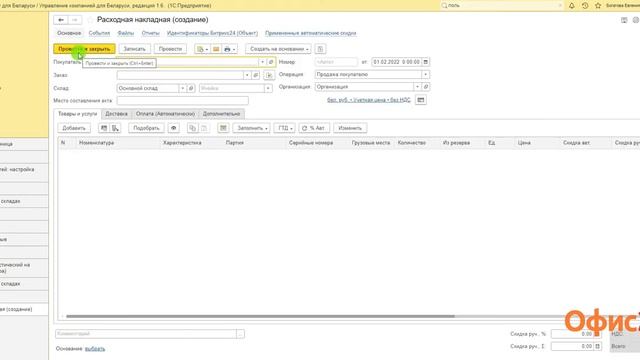Open the Склад field link button
The width and height of the screenshot is (640, 360).
tap(191, 88)
